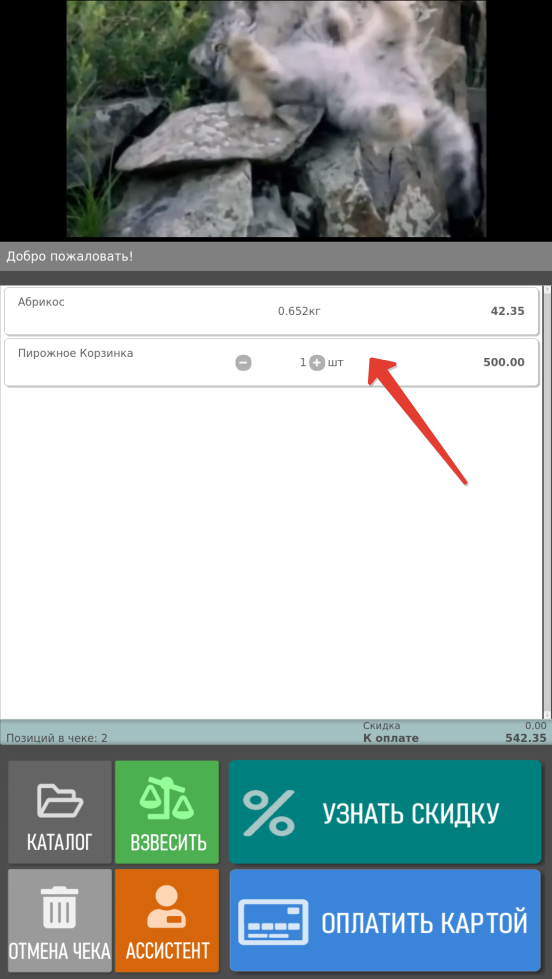
Task: Click the КАТАЛОГ label
Action: [60, 842]
